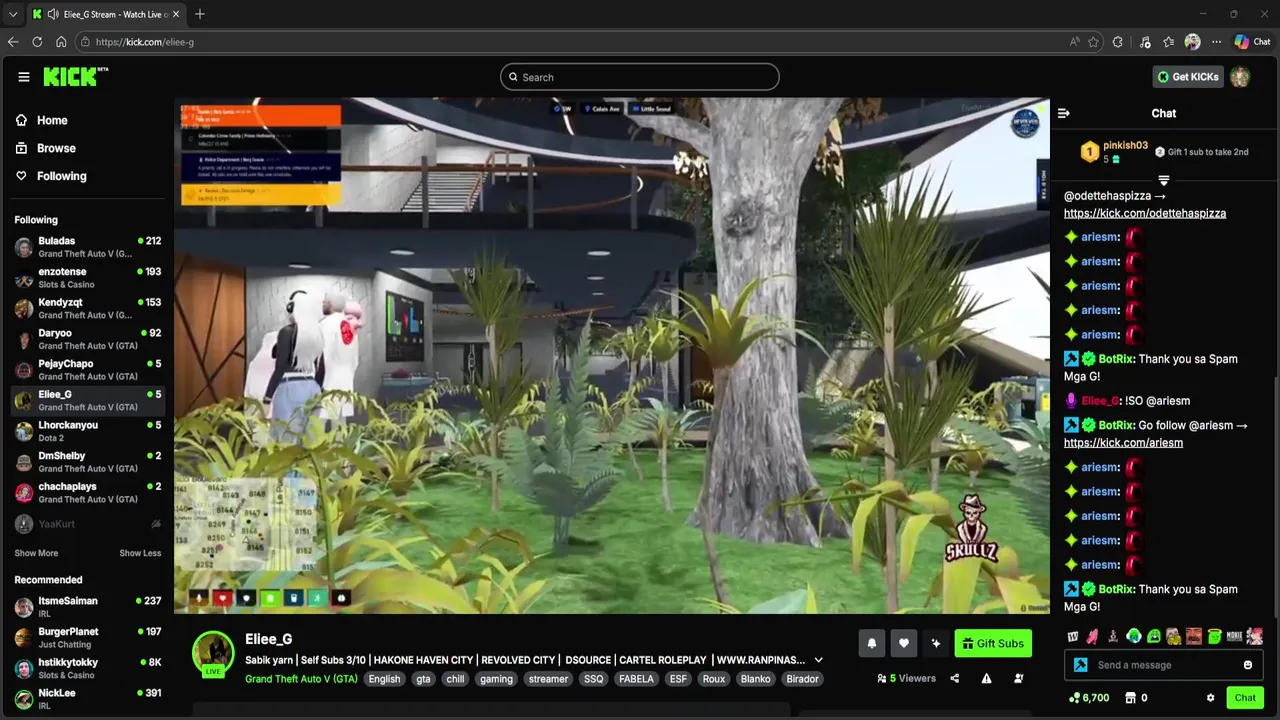This screenshot has height=720, width=1280.
Task: Open the kick.com/odettehaspizza link
Action: [1145, 213]
